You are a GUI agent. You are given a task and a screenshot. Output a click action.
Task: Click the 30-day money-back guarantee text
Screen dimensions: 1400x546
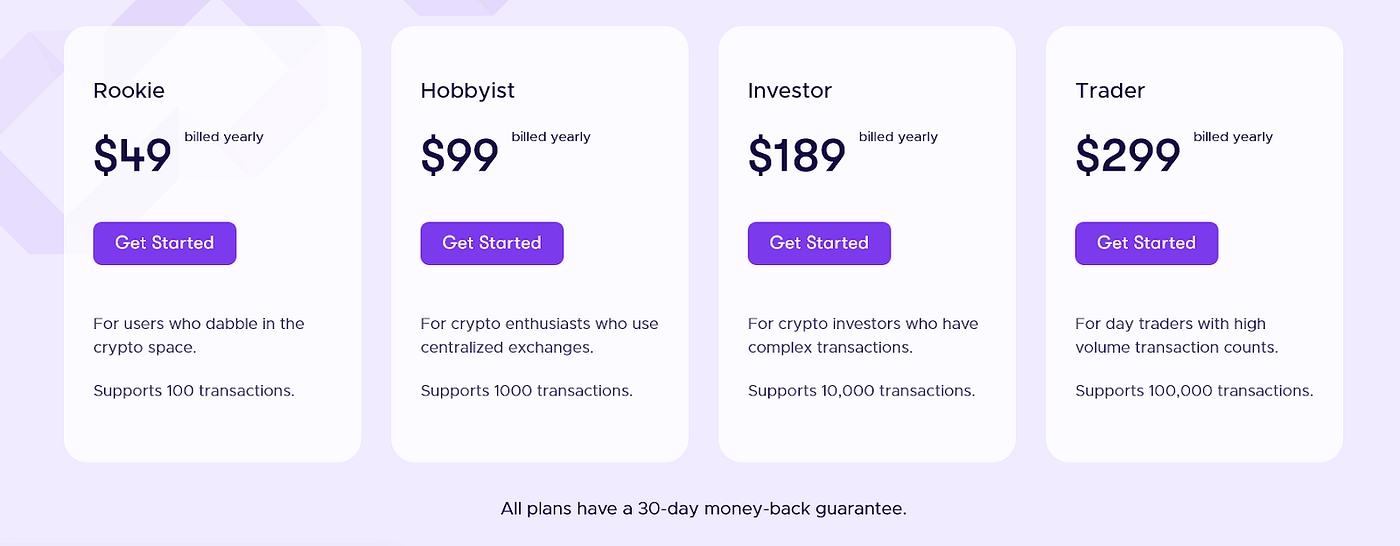pyautogui.click(x=703, y=509)
